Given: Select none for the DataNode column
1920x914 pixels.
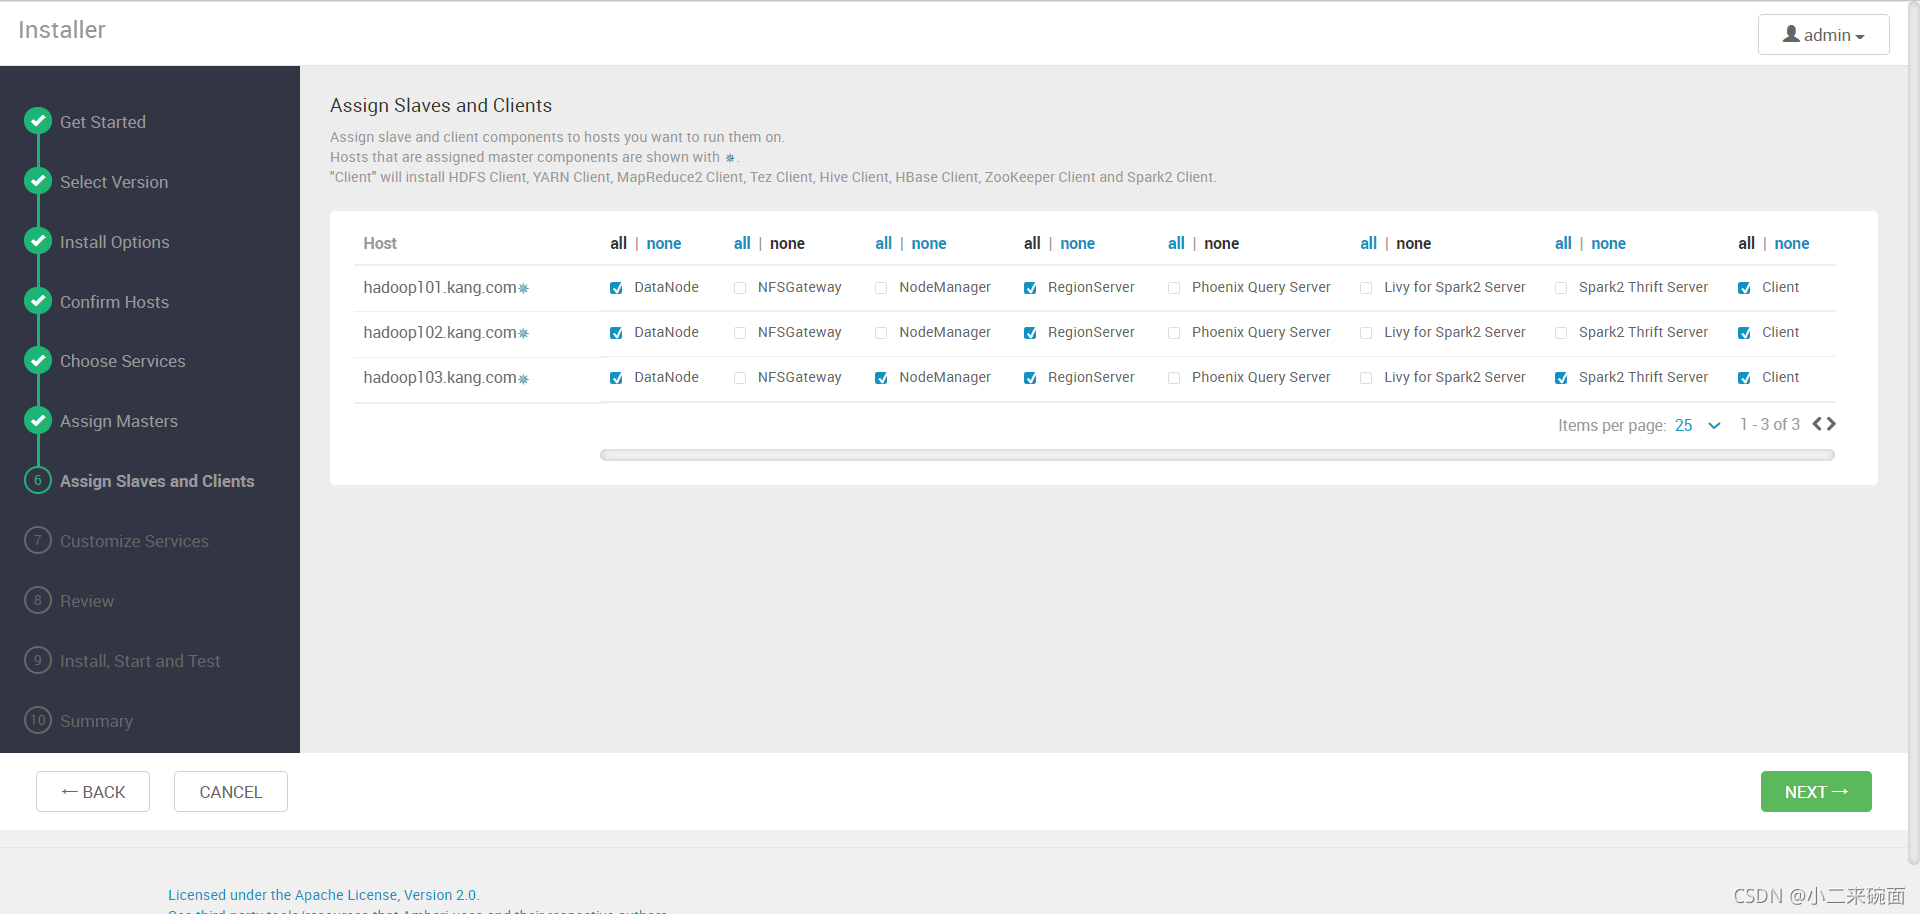Looking at the screenshot, I should coord(664,243).
